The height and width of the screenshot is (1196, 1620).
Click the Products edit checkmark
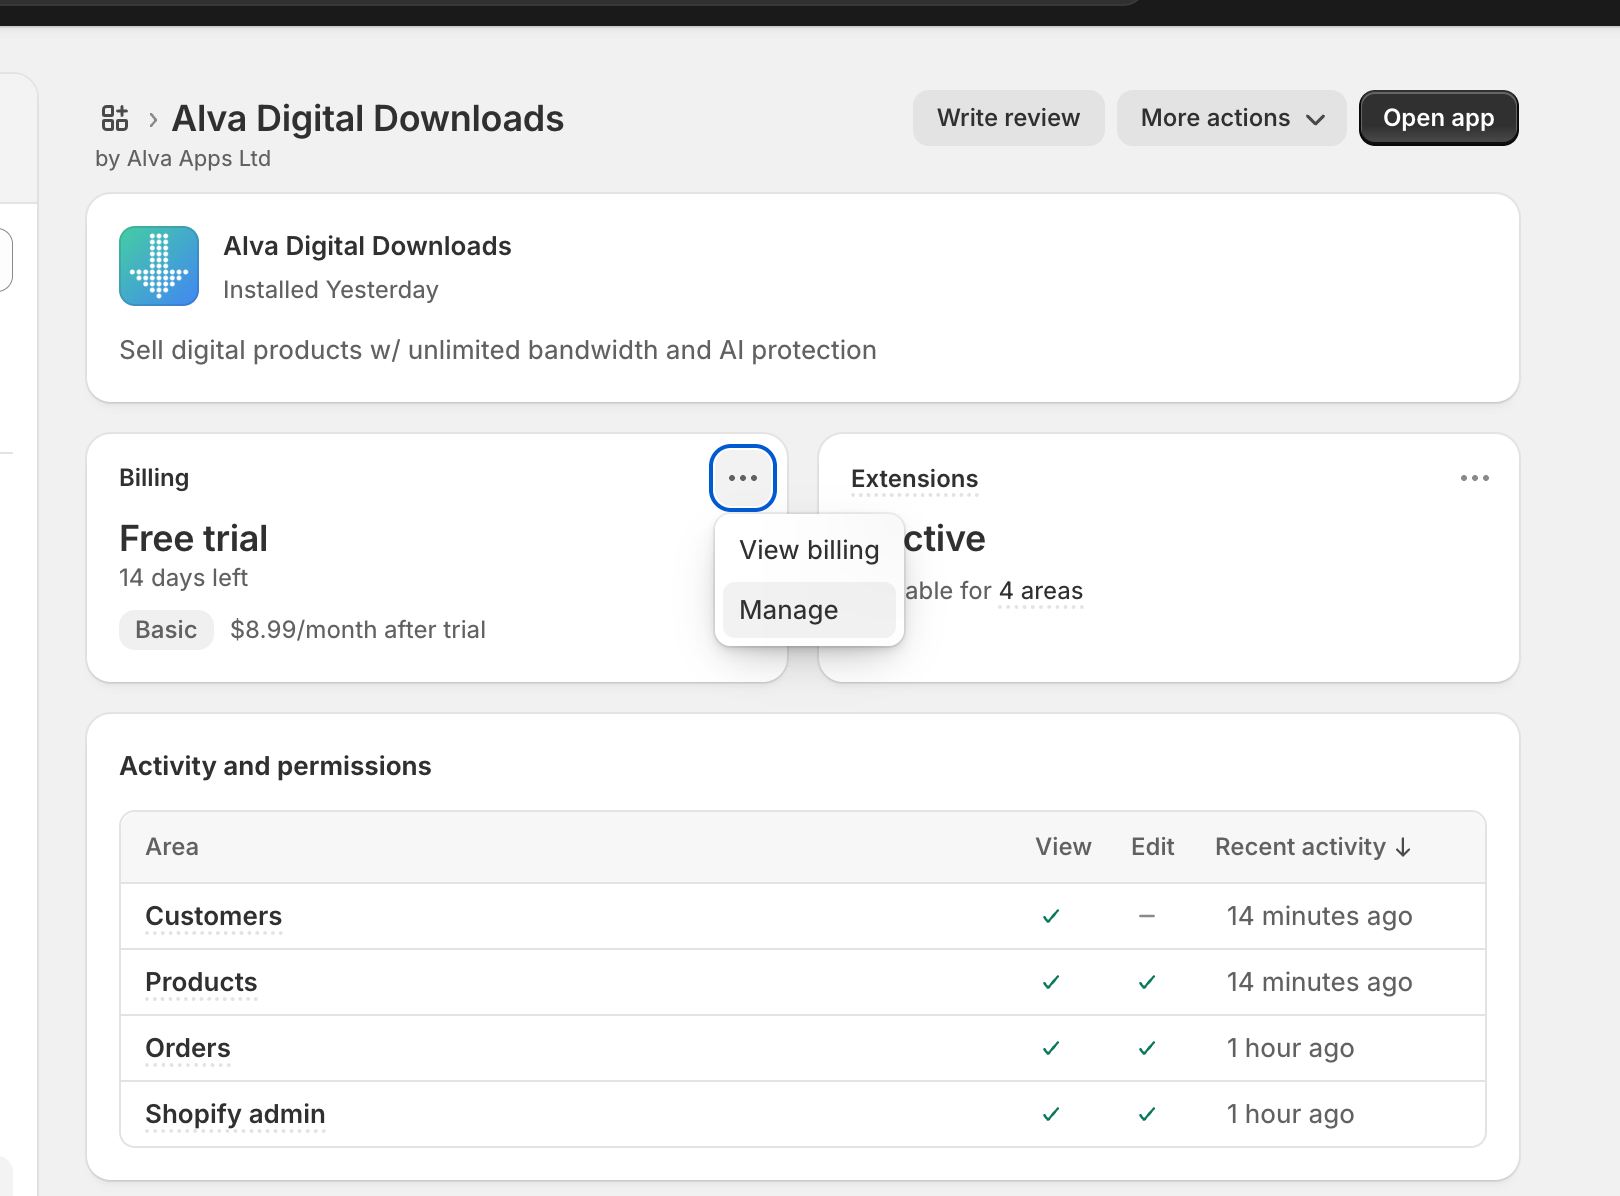tap(1147, 982)
